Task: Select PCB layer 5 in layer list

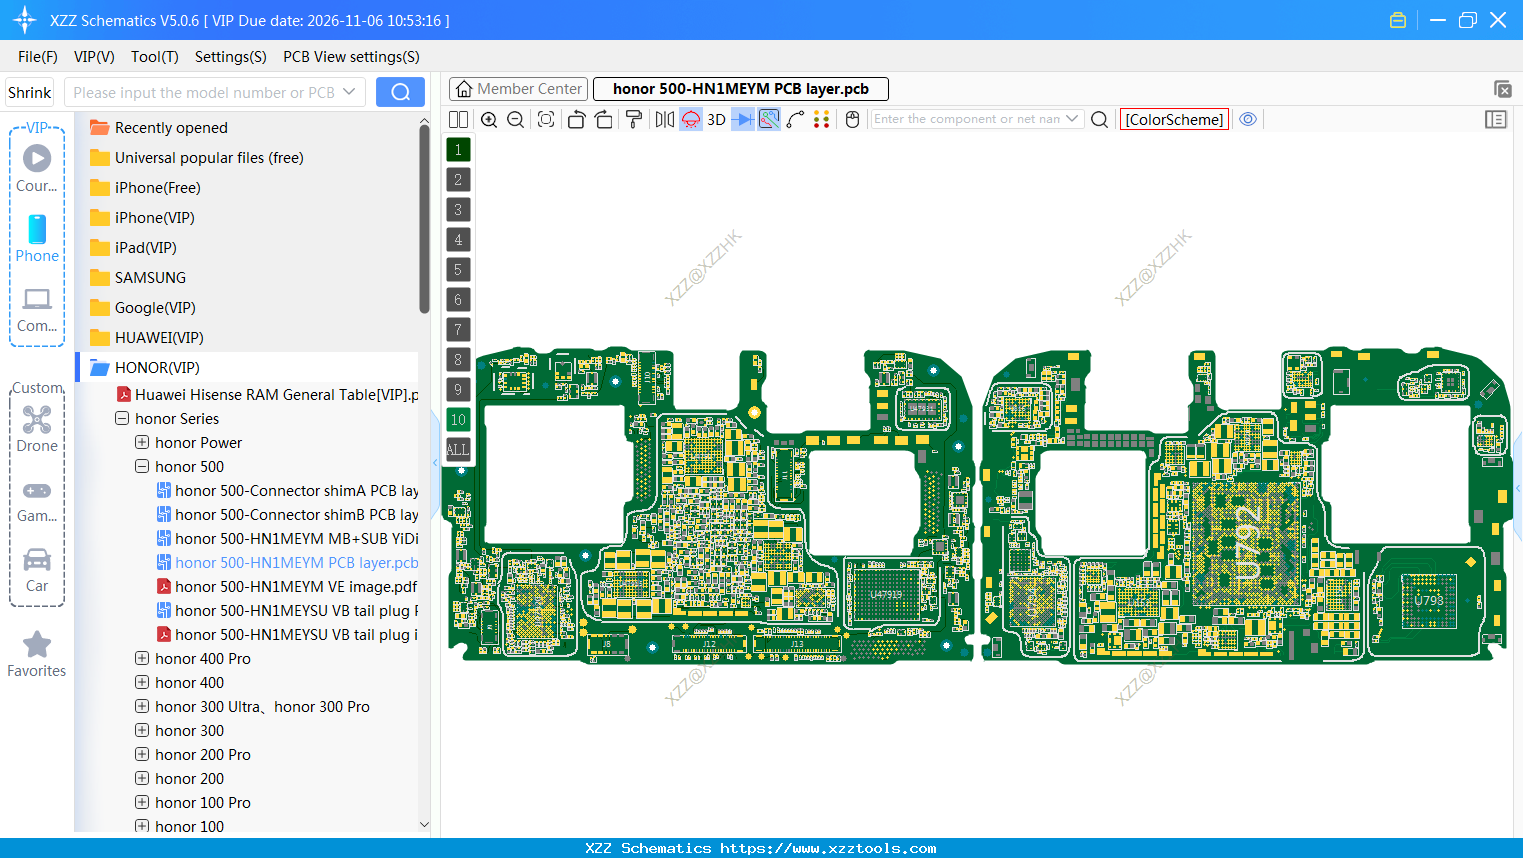Action: coord(458,269)
